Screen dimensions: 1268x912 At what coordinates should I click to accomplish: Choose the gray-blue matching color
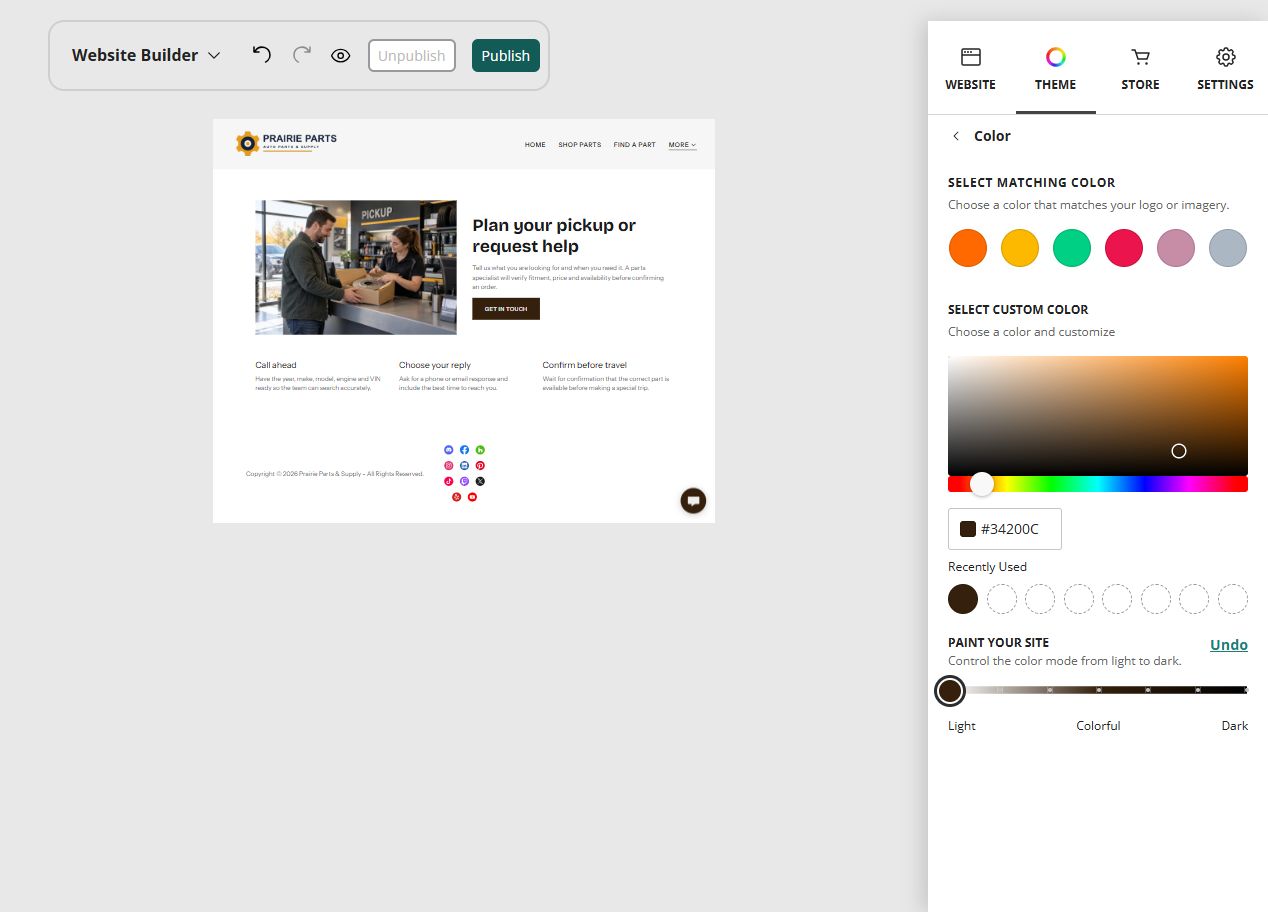[x=1228, y=248]
